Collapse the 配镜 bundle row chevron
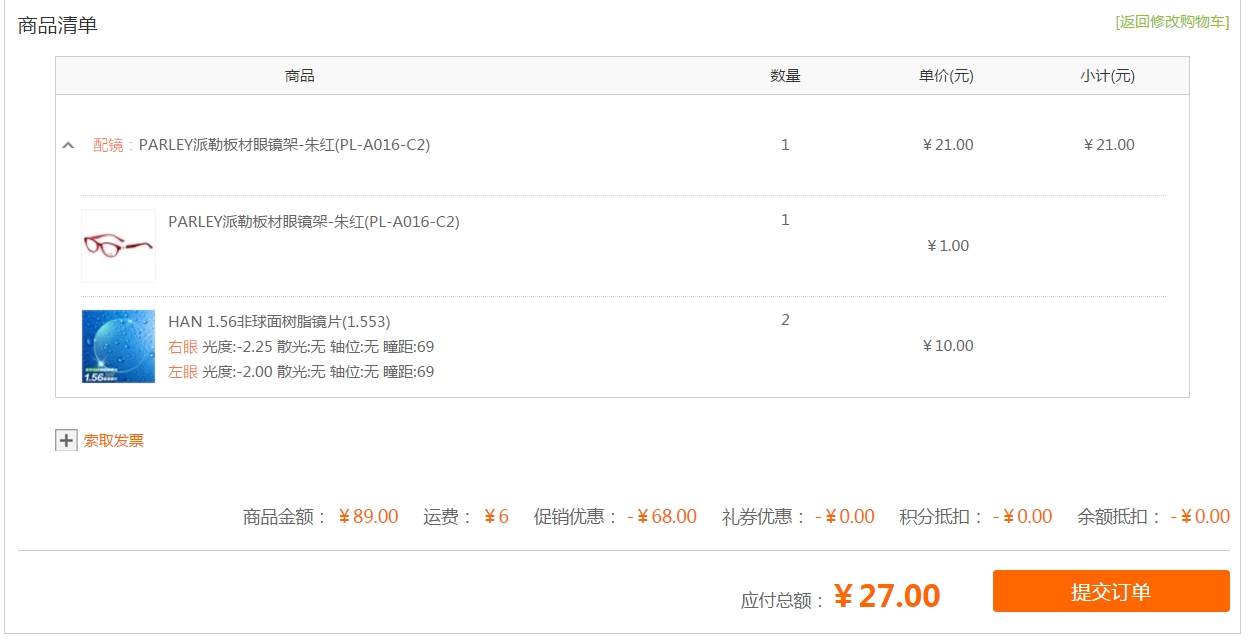Viewport: 1251px width, 640px height. point(68,145)
